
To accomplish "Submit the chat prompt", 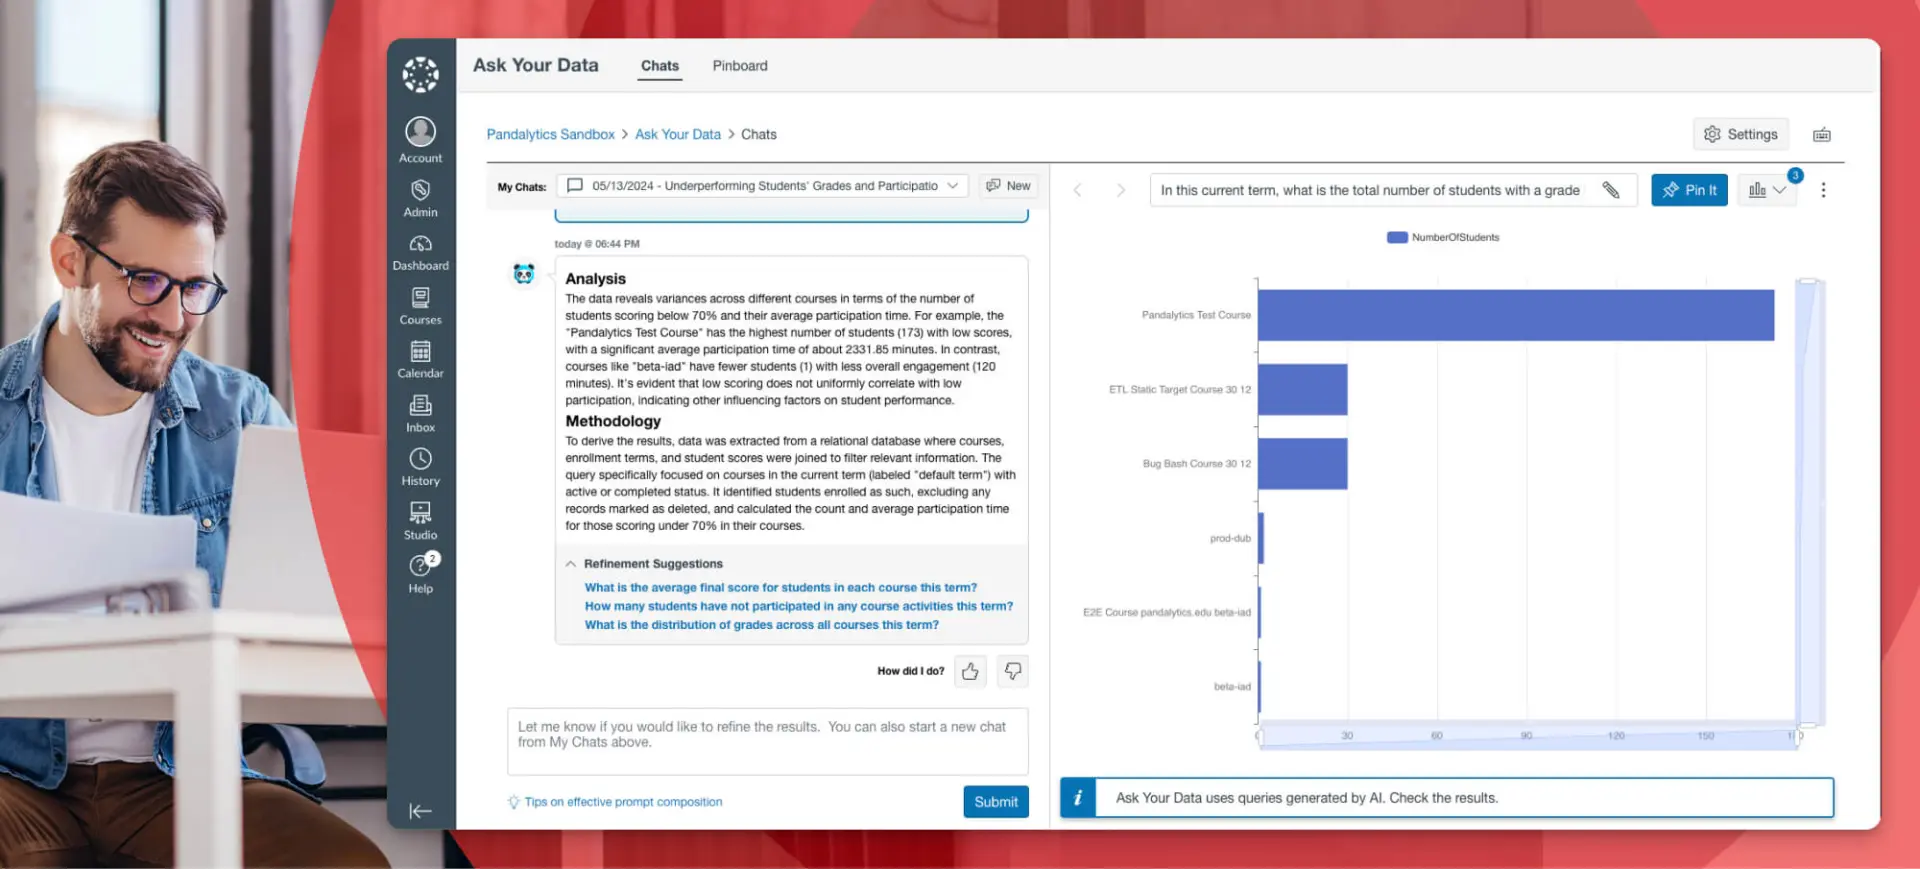I will pyautogui.click(x=996, y=802).
